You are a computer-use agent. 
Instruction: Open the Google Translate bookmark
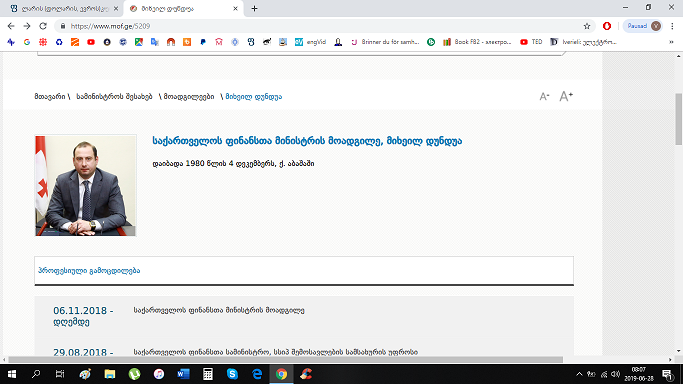click(155, 42)
